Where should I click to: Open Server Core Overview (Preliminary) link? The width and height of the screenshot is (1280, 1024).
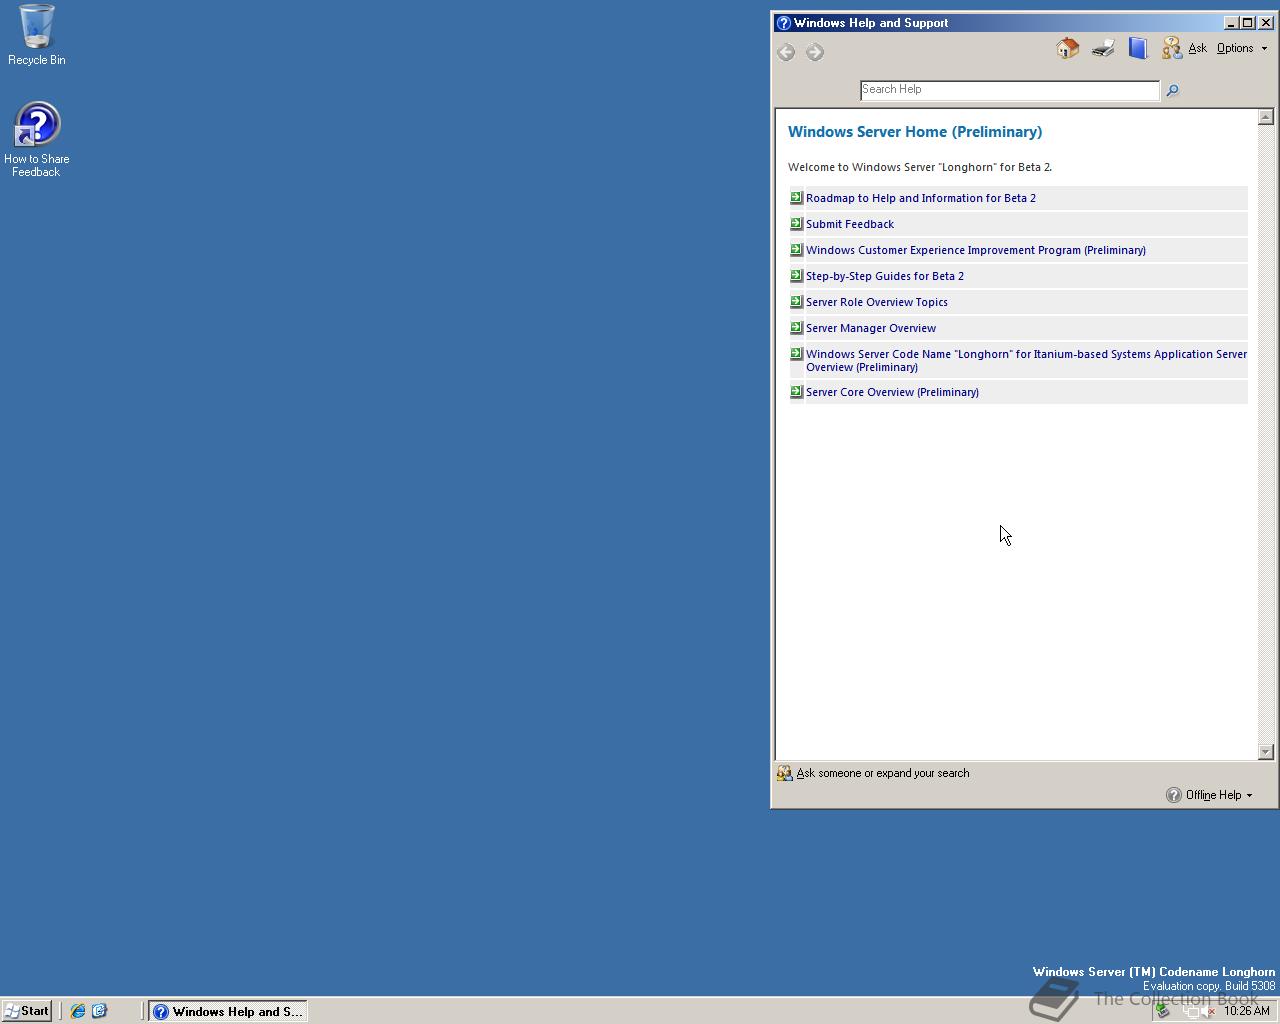tap(892, 392)
